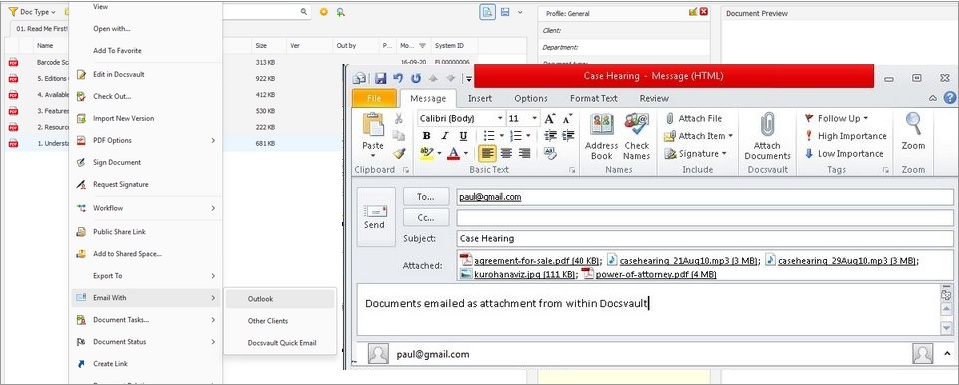Image resolution: width=959 pixels, height=385 pixels.
Task: Click the Undo arrow in Outlook toolbar
Action: (398, 78)
